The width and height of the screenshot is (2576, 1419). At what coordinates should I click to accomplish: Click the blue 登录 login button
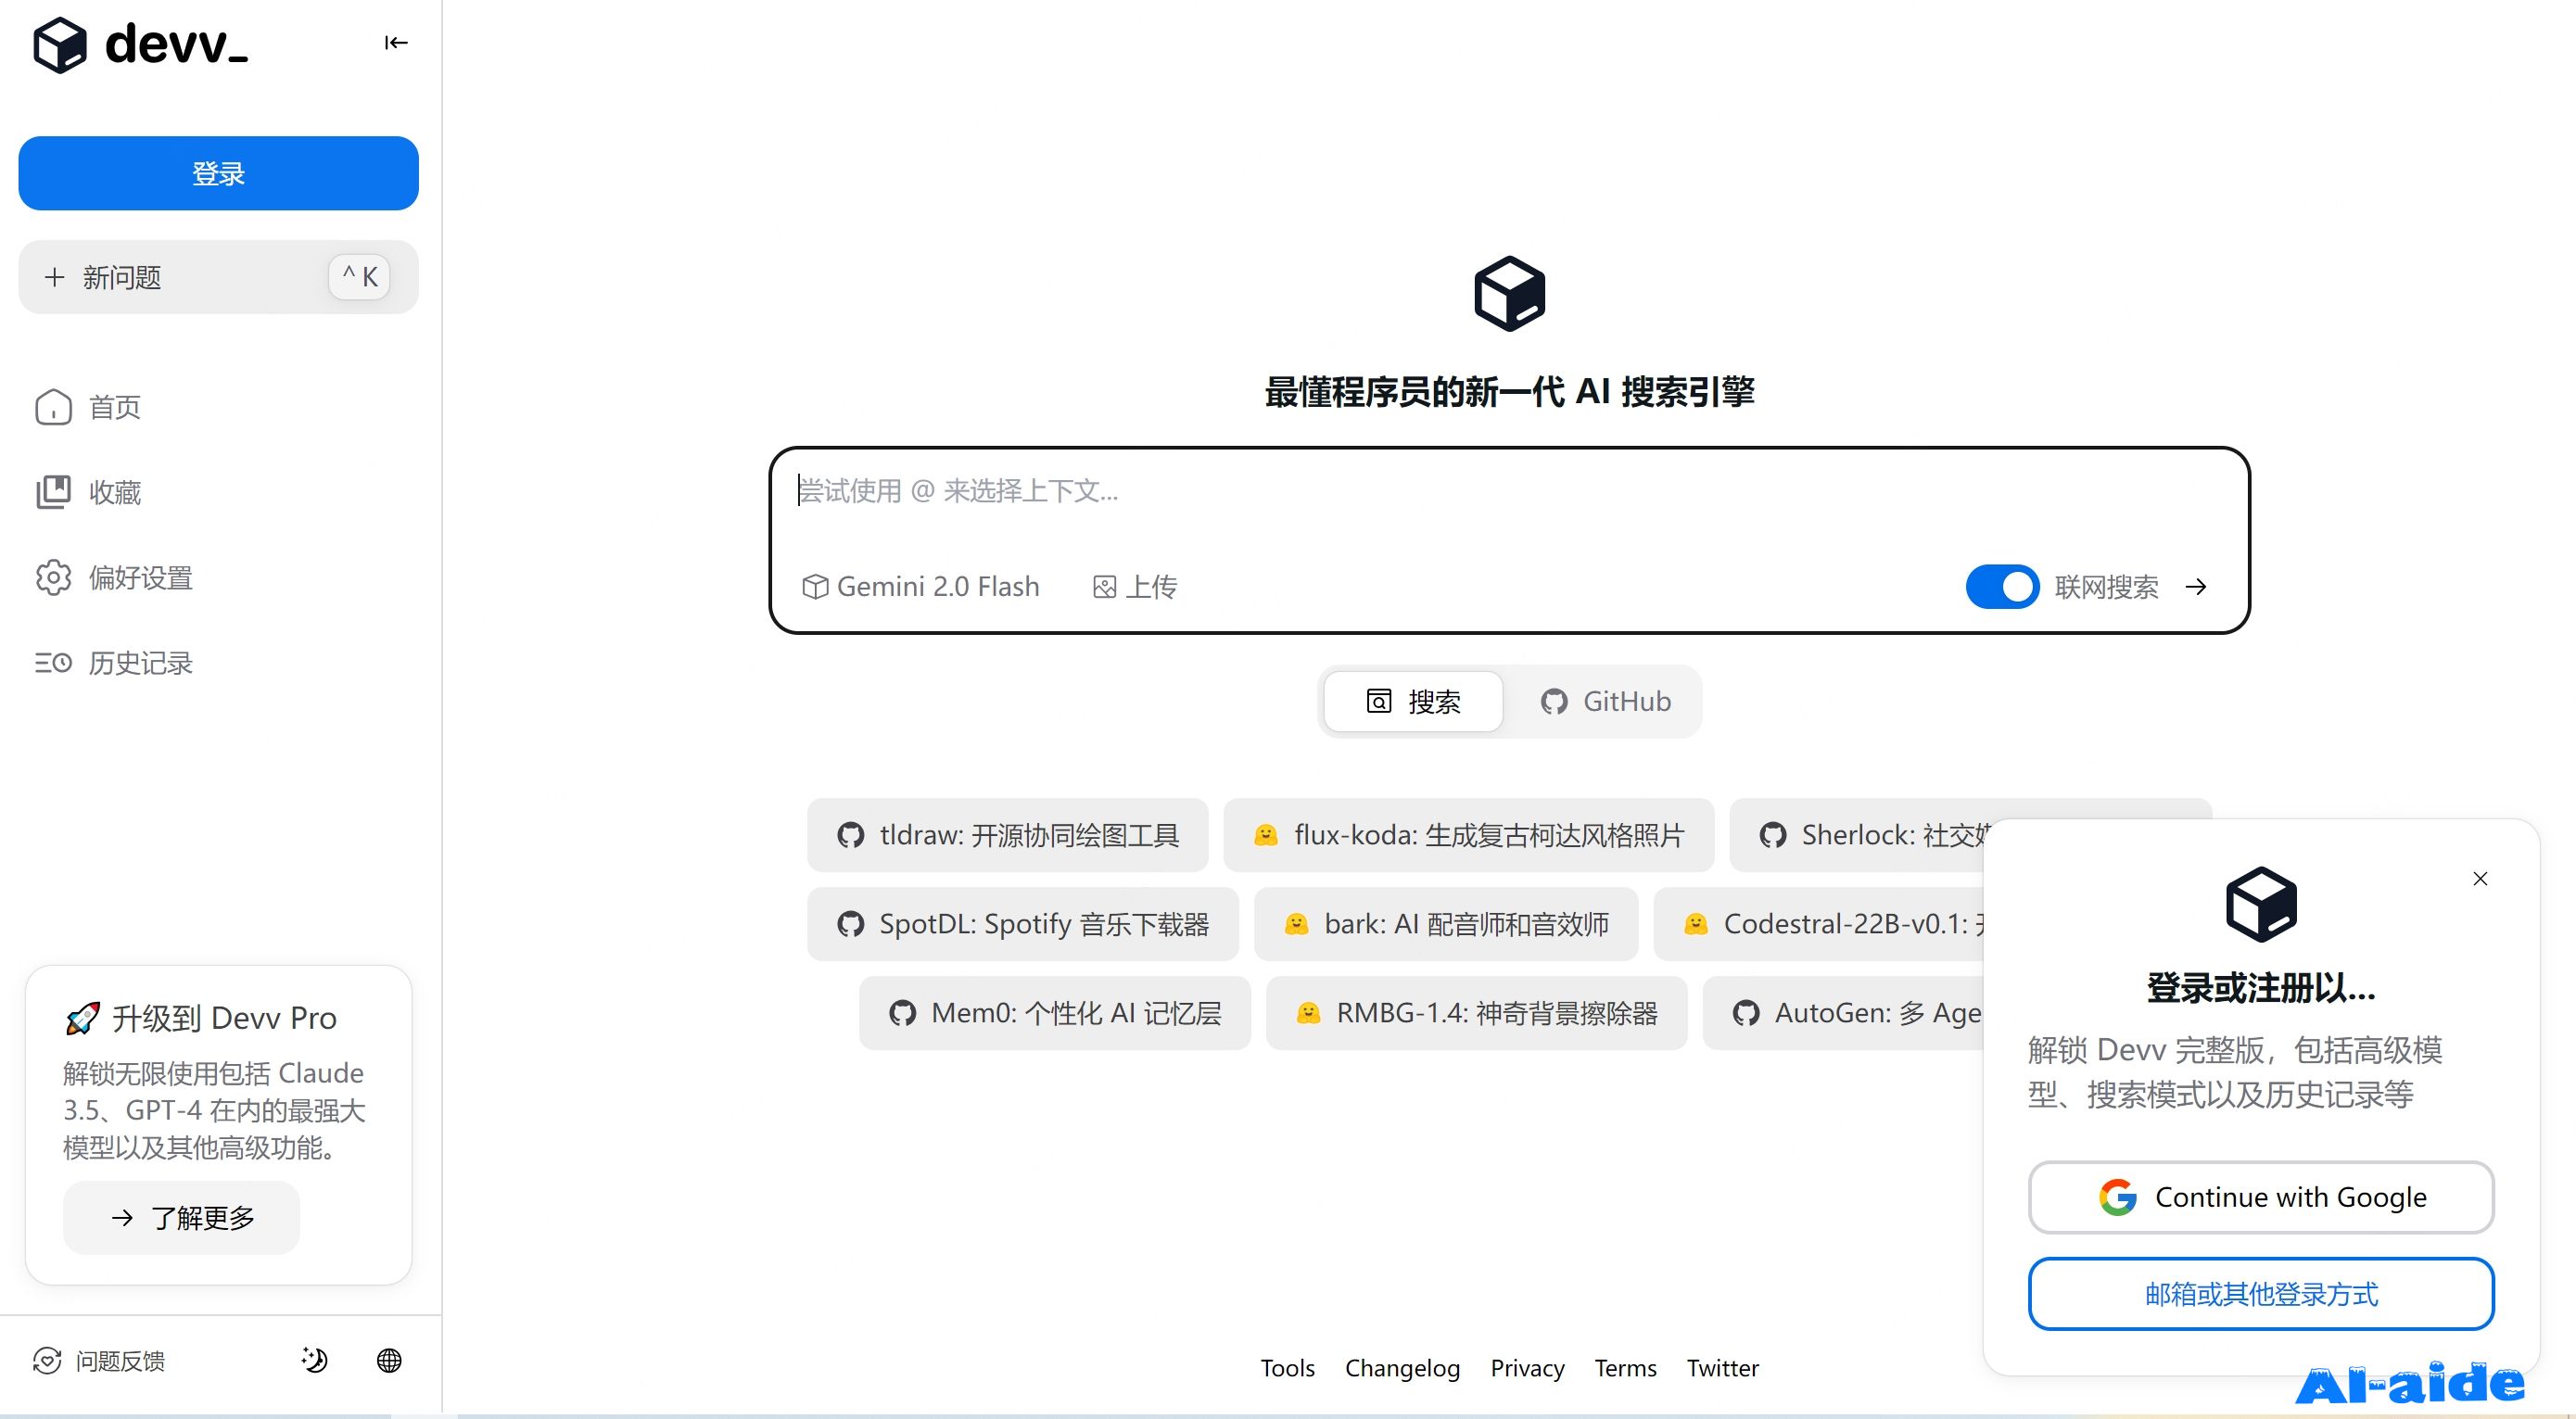pos(218,173)
